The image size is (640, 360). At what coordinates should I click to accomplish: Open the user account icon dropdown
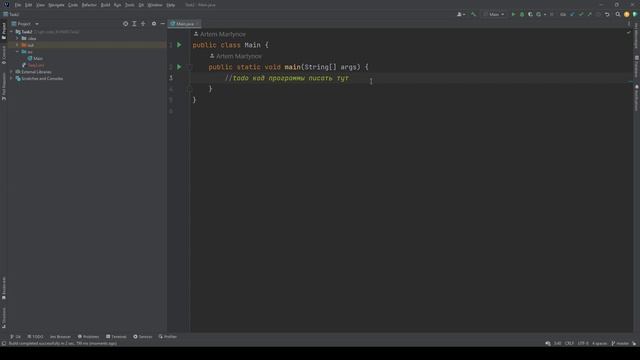[461, 14]
